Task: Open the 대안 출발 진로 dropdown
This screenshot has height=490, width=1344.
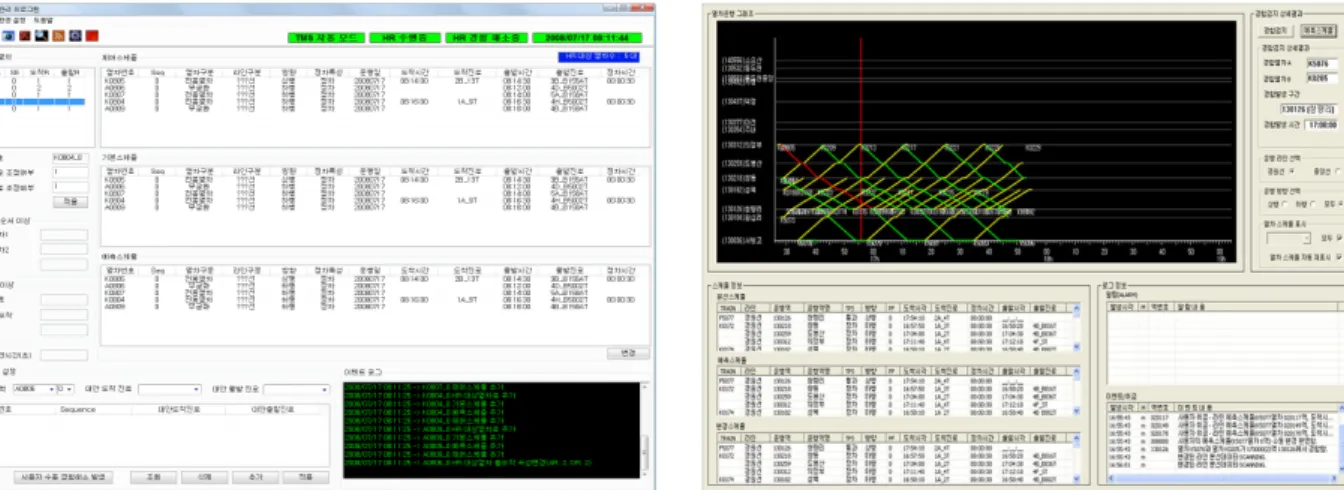Action: pyautogui.click(x=296, y=388)
